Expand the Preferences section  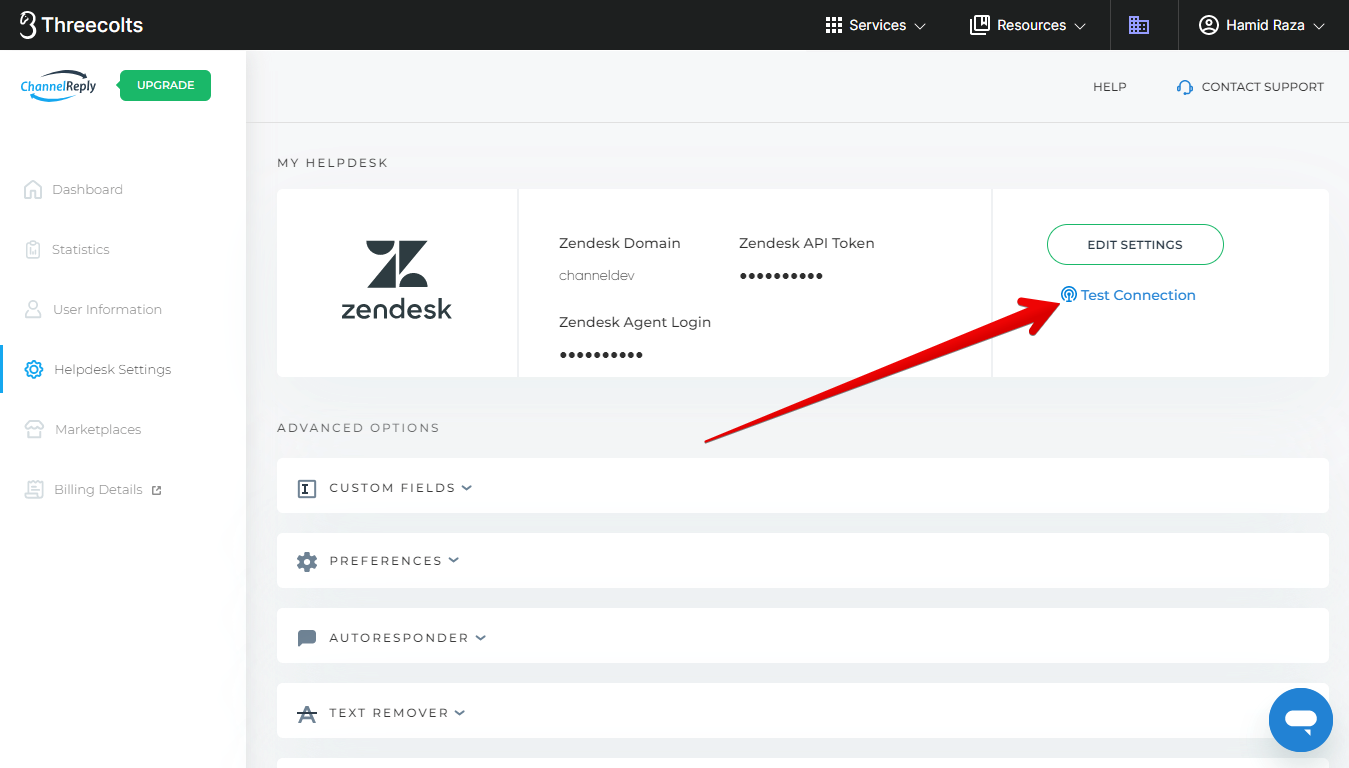803,560
